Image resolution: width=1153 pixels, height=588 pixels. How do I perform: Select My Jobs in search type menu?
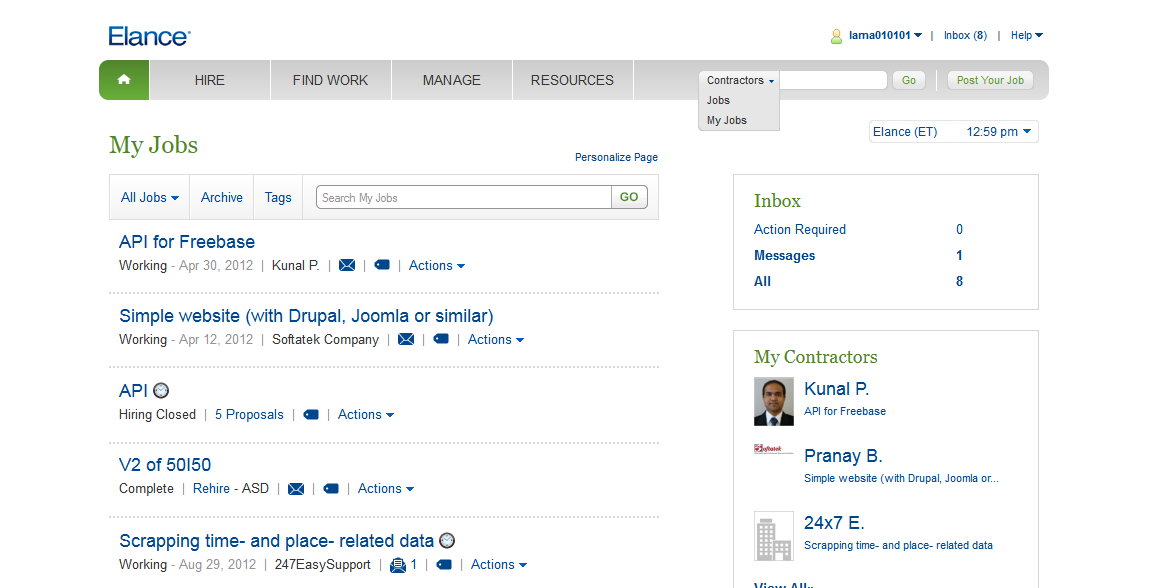coord(727,120)
